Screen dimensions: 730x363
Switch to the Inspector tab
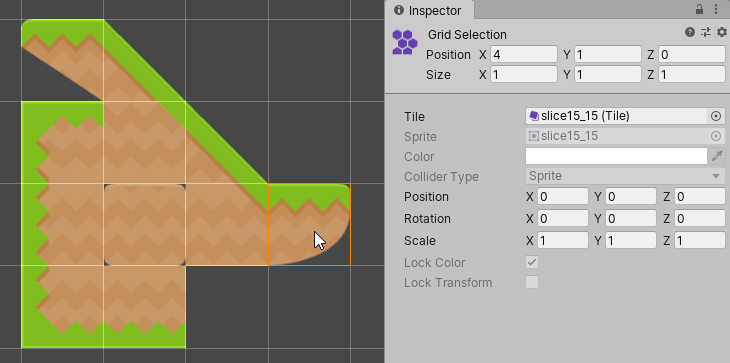[x=428, y=10]
